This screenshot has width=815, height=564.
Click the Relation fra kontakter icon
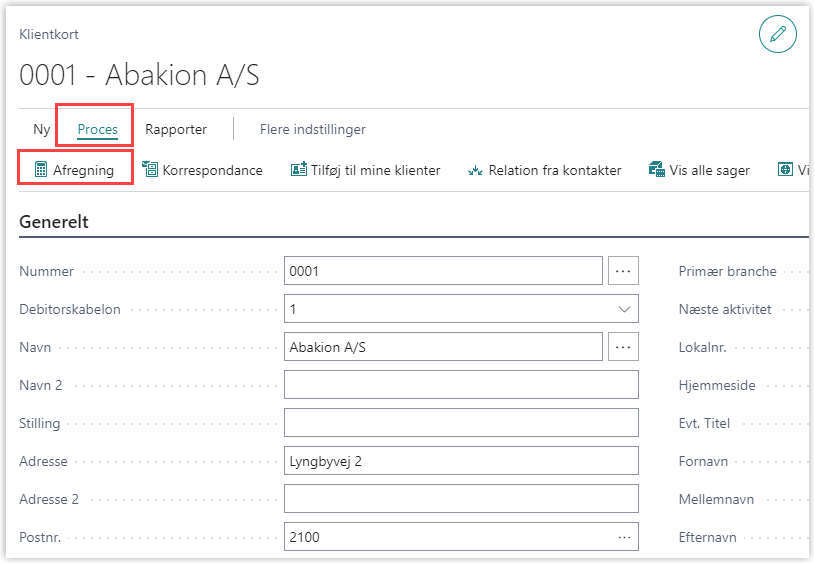coord(476,170)
